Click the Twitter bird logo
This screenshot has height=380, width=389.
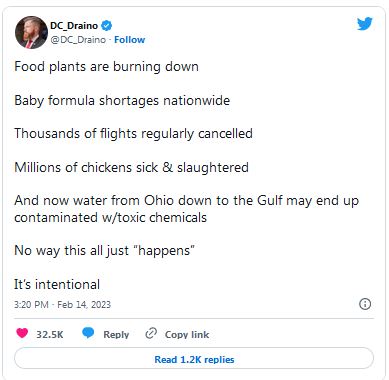365,24
